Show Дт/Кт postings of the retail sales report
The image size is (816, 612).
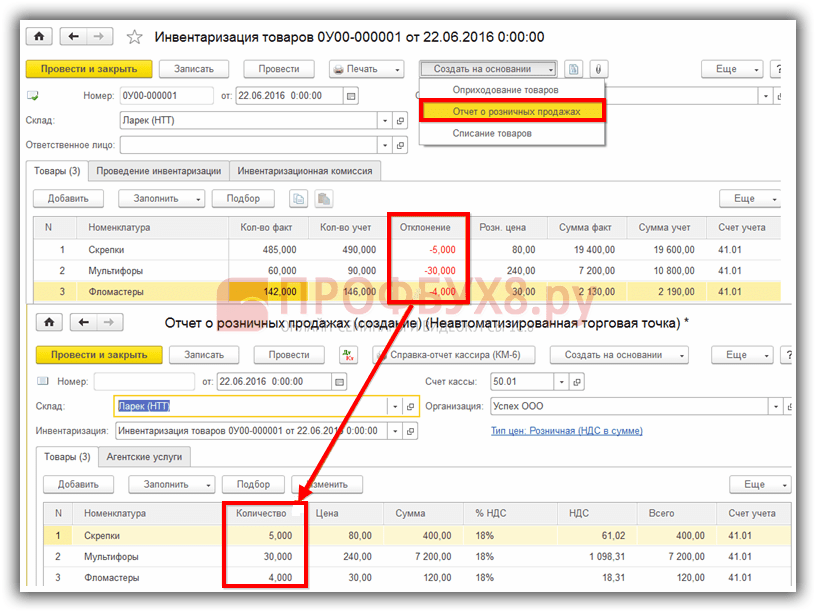tap(348, 355)
